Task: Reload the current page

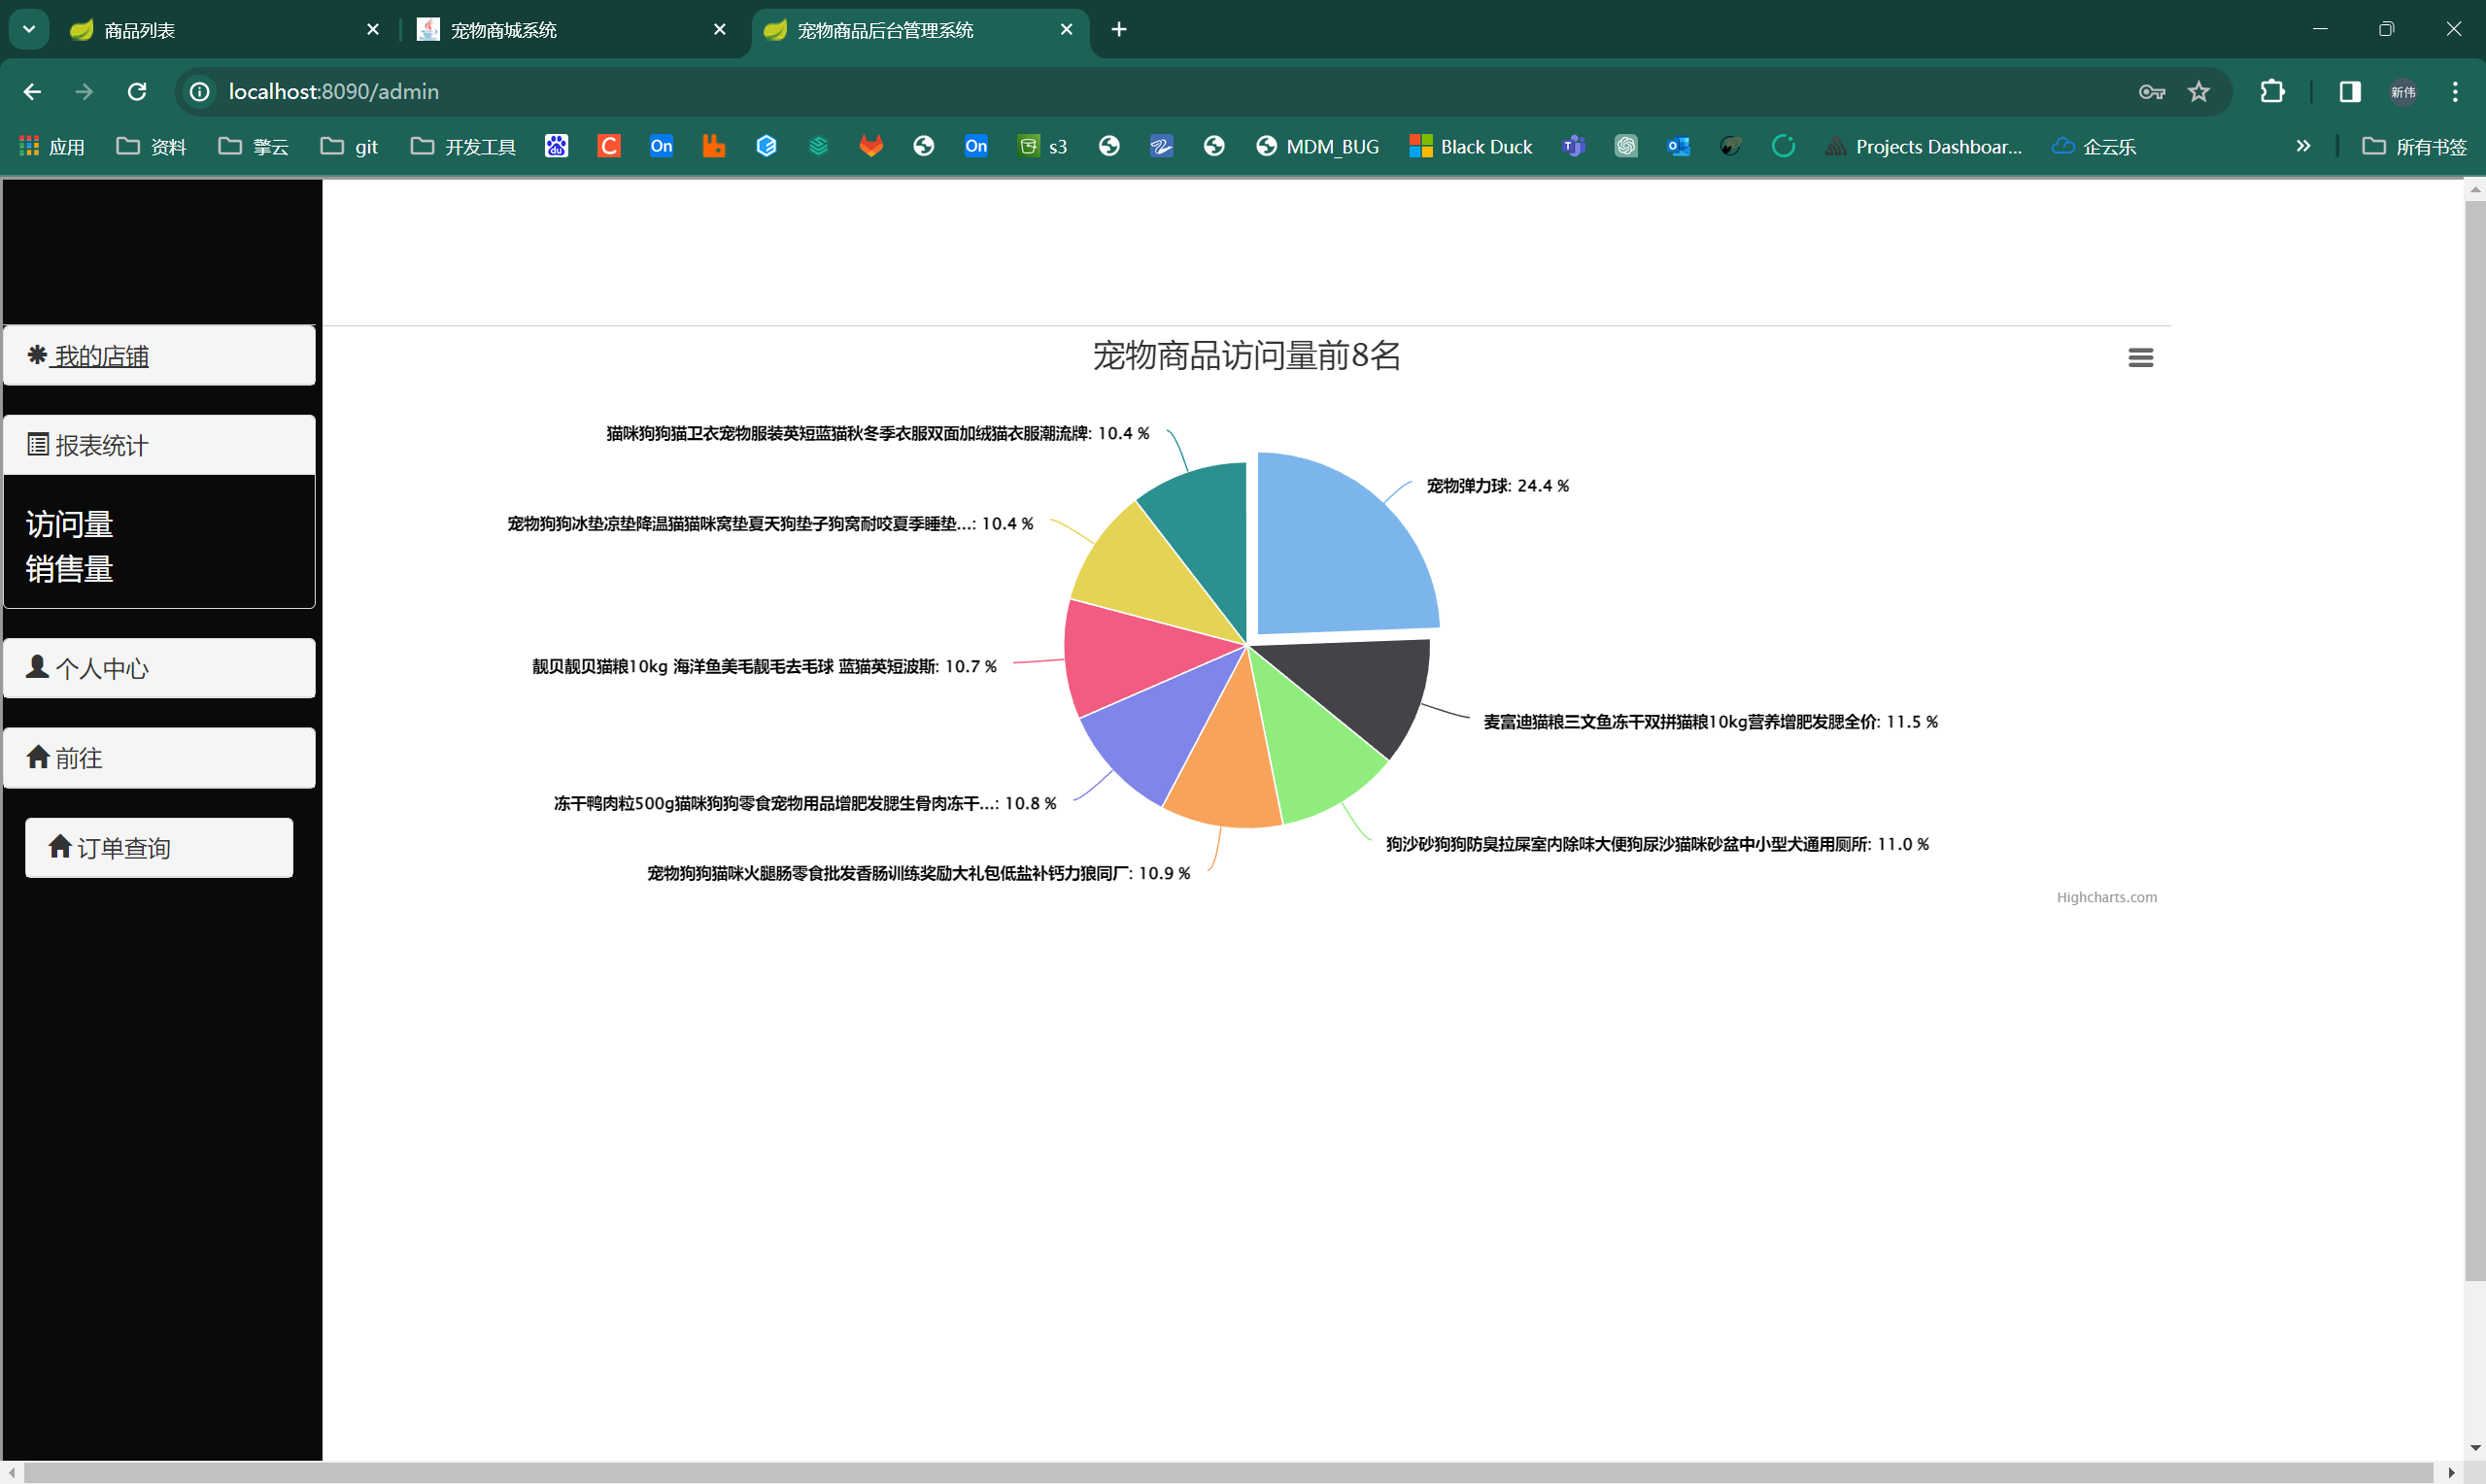Action: [x=137, y=92]
